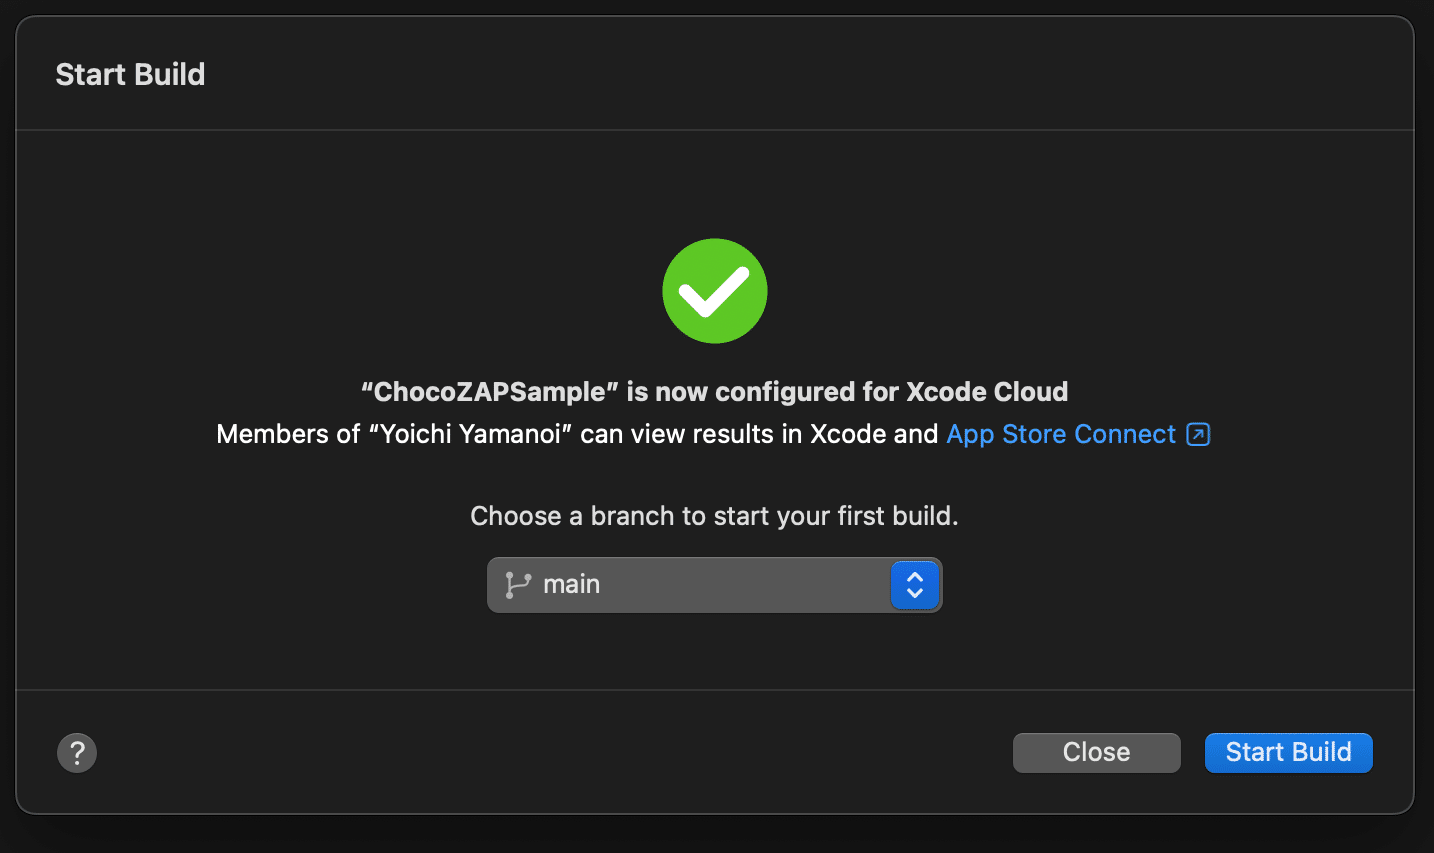Click the "Start Build" dialog title
Screen dimensions: 1434x853
[x=130, y=75]
